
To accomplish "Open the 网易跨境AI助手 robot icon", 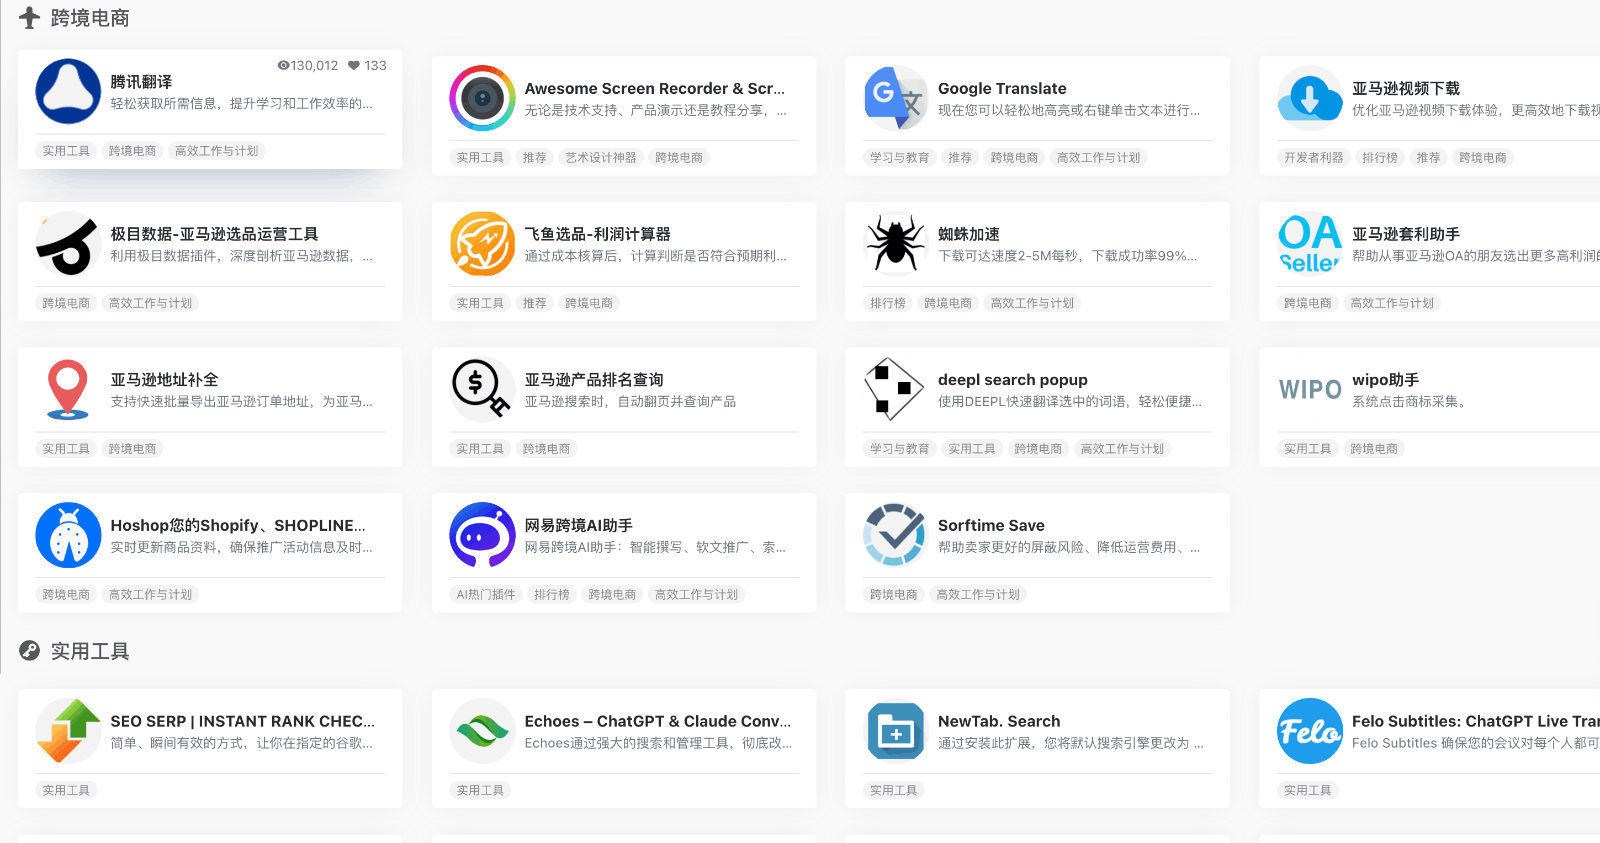I will pos(482,535).
